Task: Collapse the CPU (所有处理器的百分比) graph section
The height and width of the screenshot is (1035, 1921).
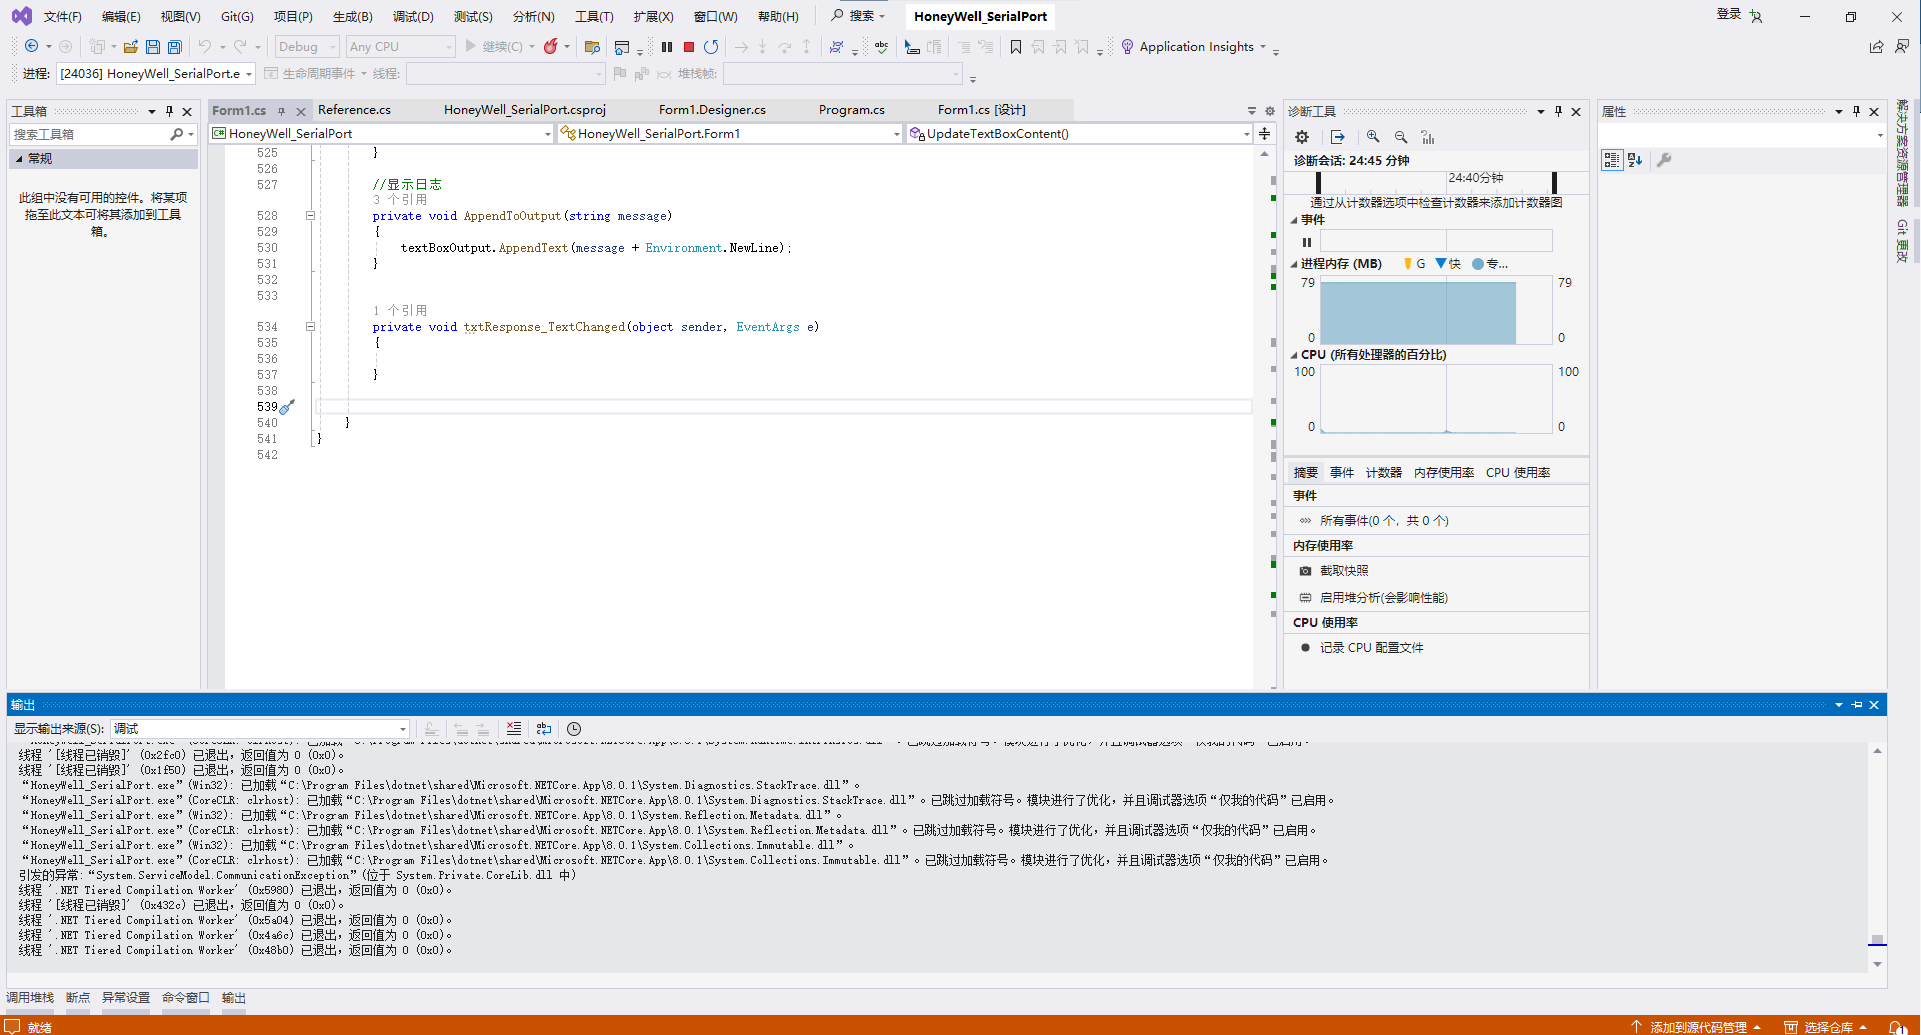Action: point(1294,355)
